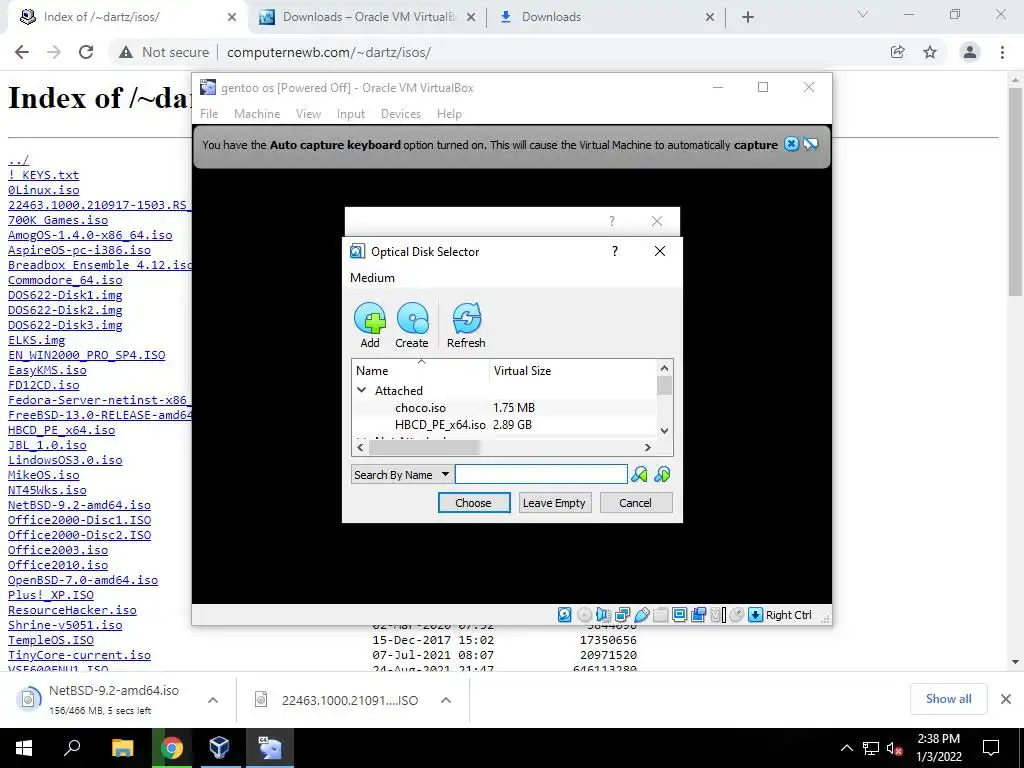This screenshot has width=1024, height=768.
Task: Click the optical drive status icon
Action: pos(584,615)
